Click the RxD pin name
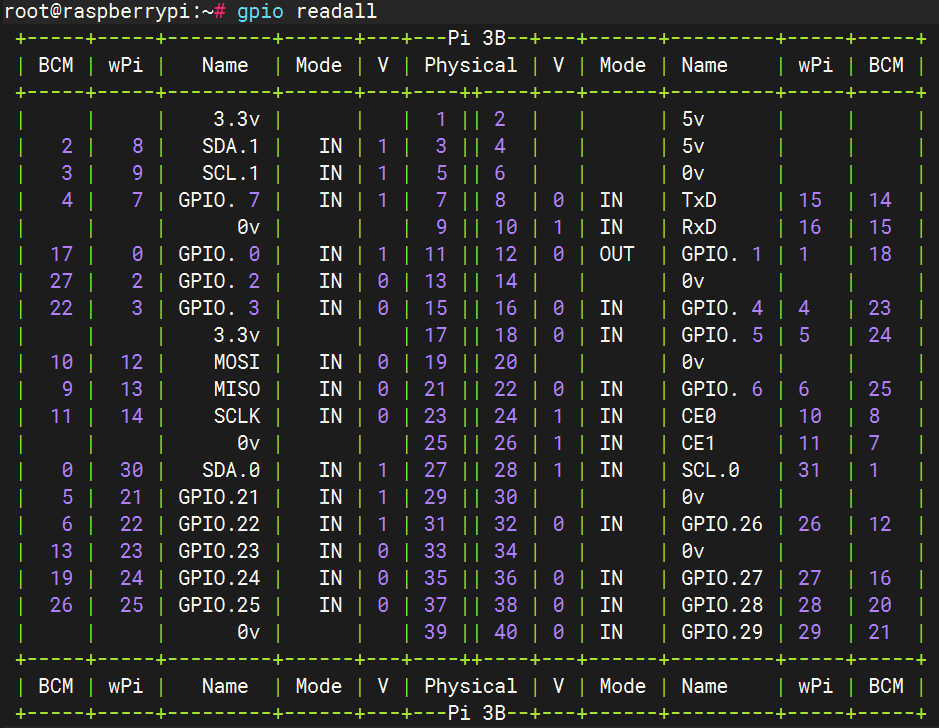Image resolution: width=939 pixels, height=728 pixels. coord(699,227)
